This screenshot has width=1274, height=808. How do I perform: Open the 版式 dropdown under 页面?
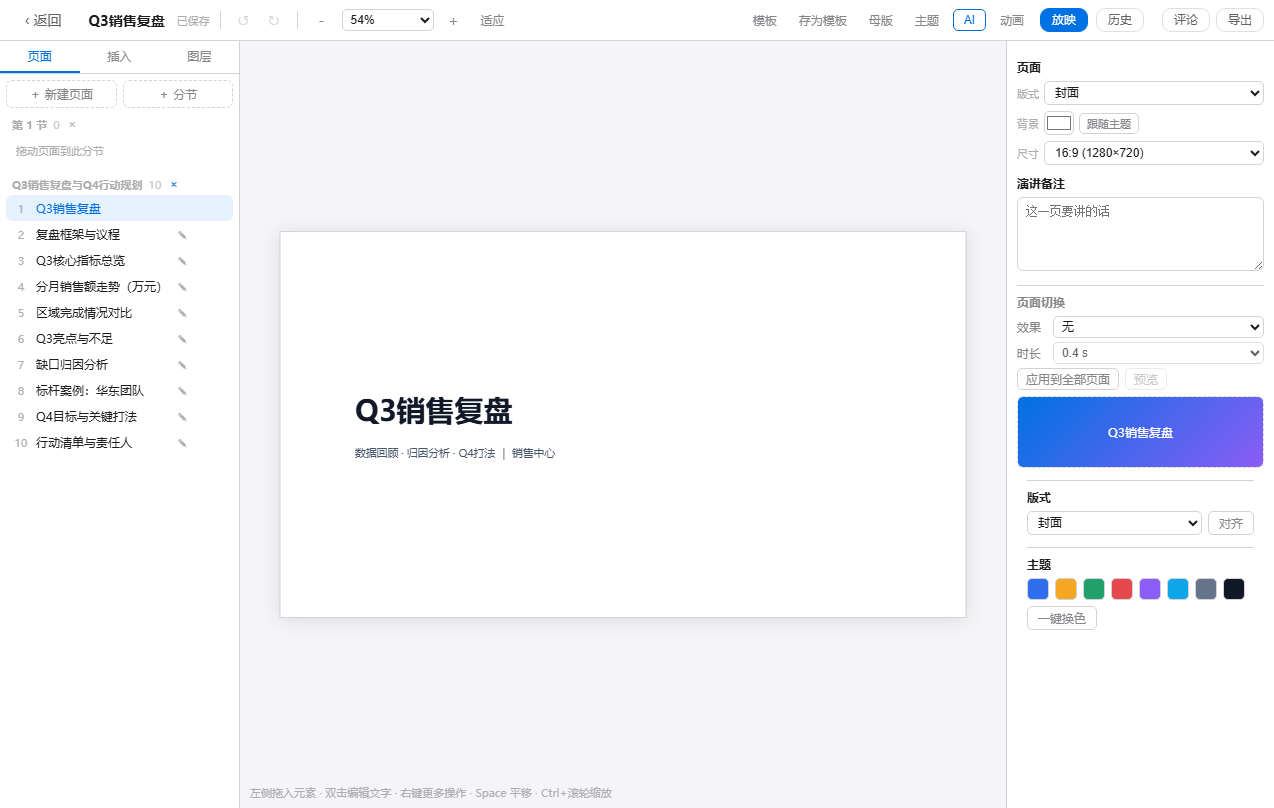pyautogui.click(x=1154, y=93)
